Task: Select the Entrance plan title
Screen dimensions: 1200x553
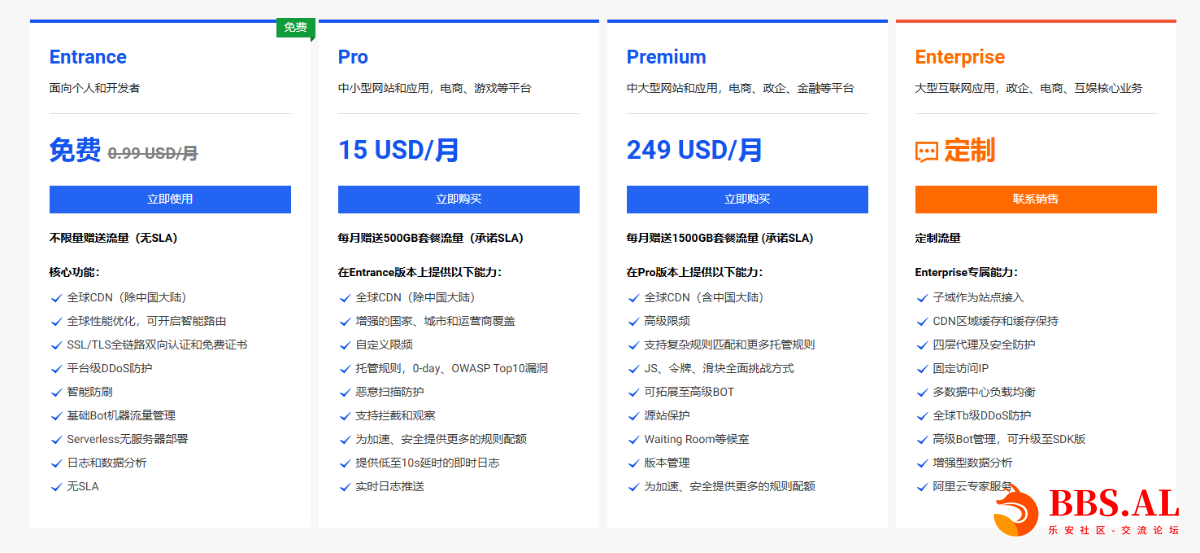Action: [x=88, y=57]
